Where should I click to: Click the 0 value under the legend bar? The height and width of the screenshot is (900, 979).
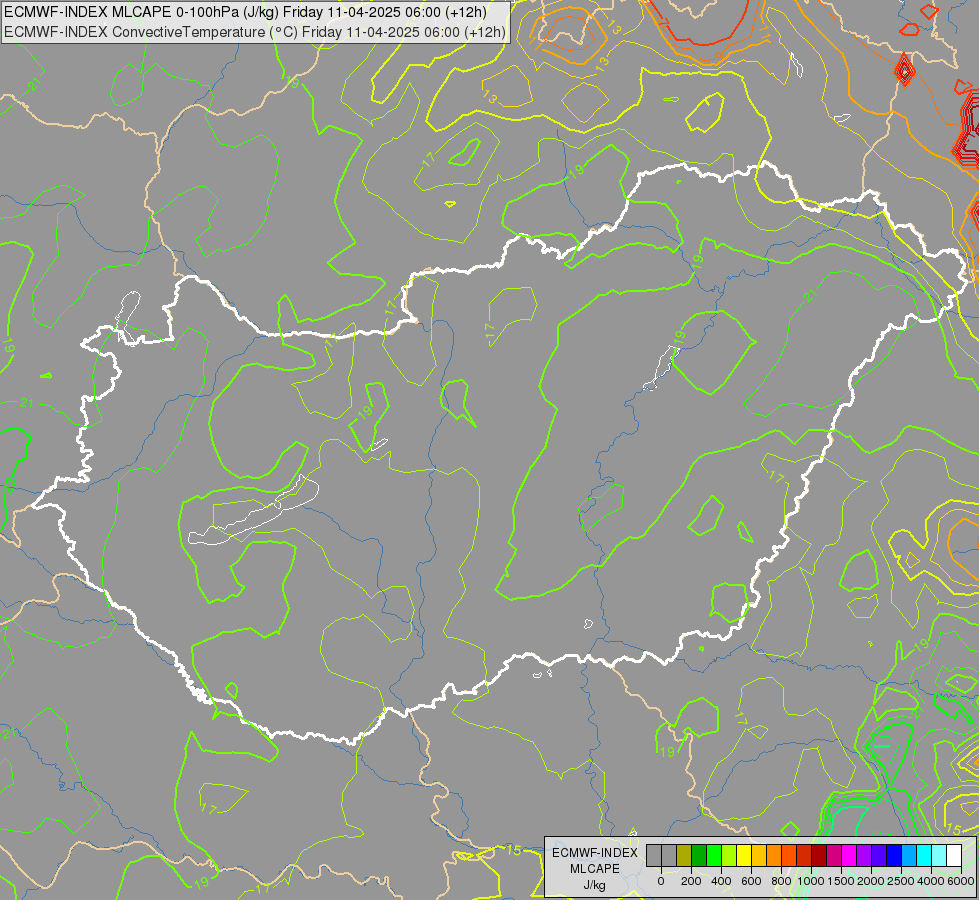point(661,881)
